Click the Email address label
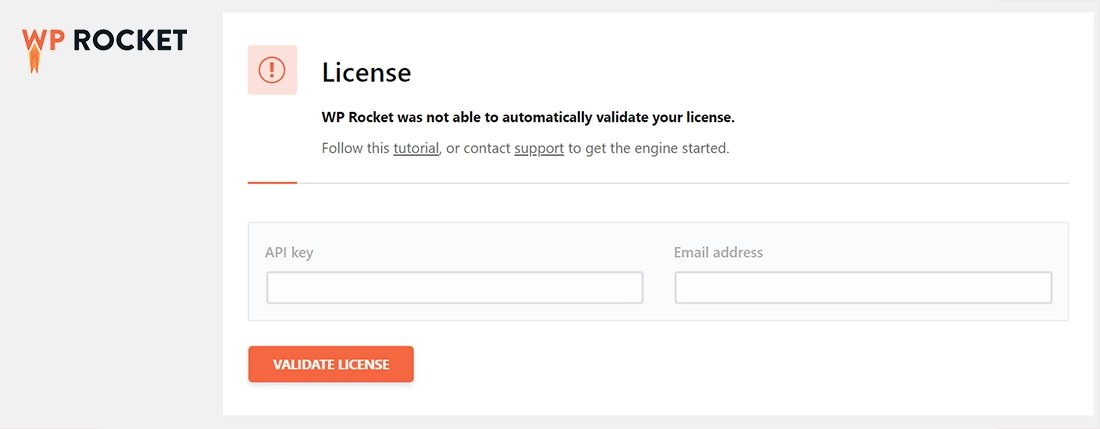 718,253
